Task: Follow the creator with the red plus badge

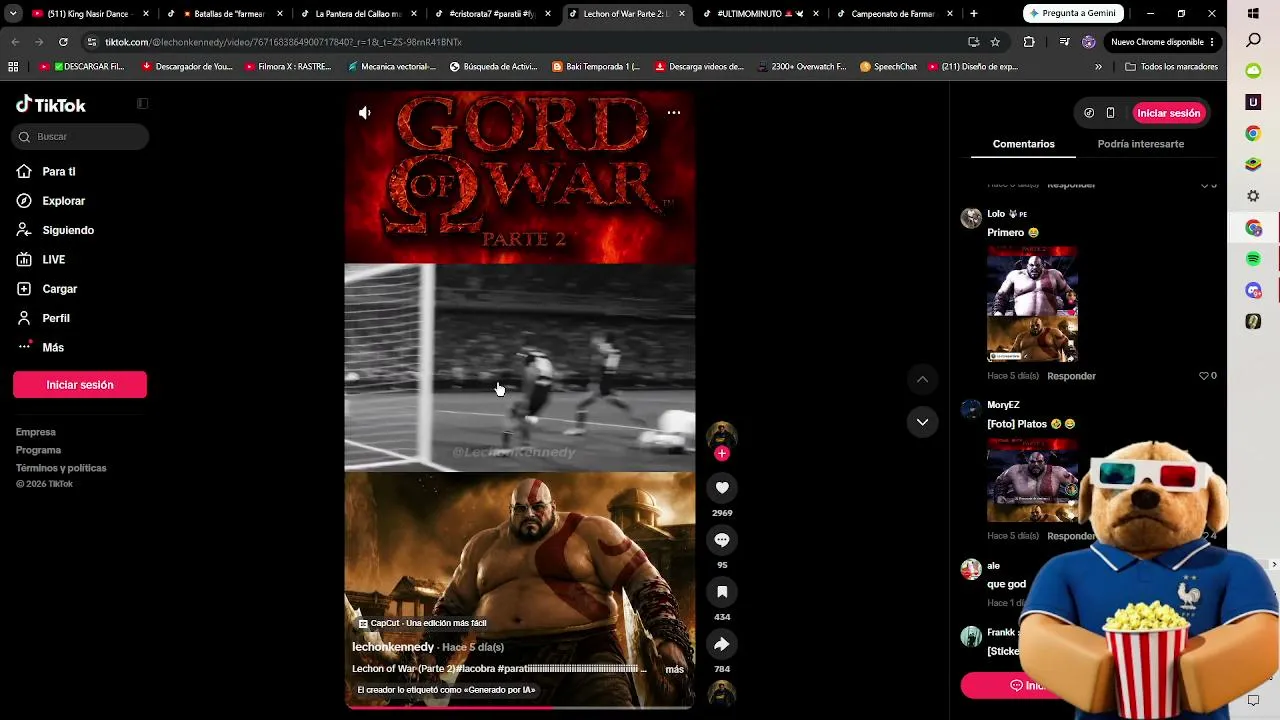Action: point(722,453)
